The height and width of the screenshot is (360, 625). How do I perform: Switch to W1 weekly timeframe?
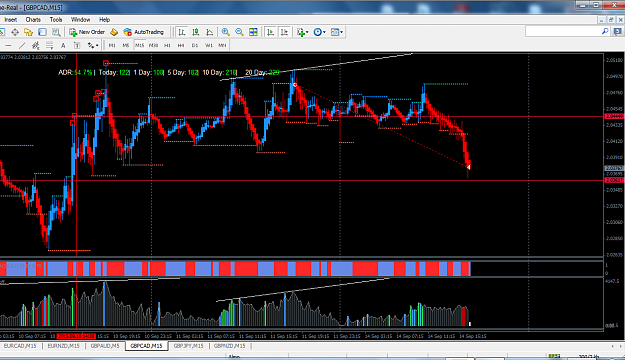(x=208, y=45)
